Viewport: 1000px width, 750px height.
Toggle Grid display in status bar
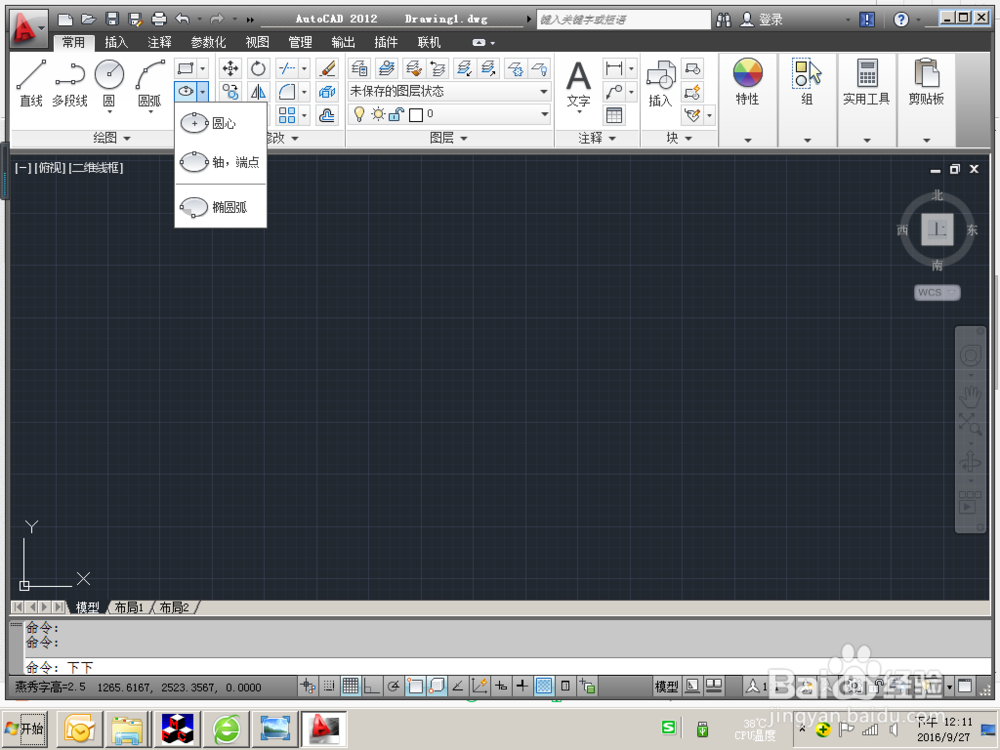(x=350, y=686)
